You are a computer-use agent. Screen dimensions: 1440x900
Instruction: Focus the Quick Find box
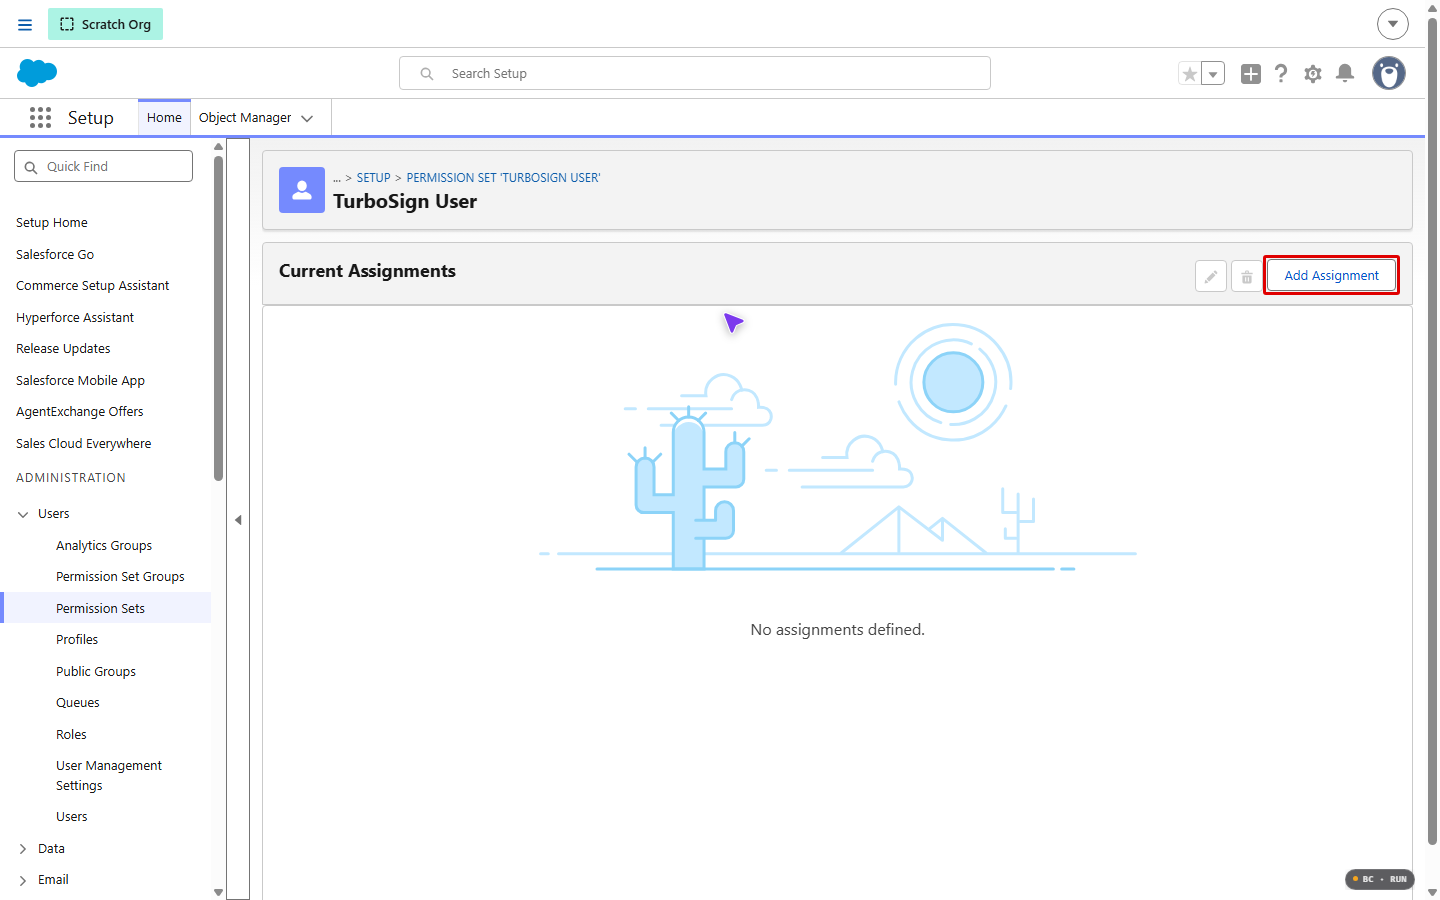pos(104,166)
